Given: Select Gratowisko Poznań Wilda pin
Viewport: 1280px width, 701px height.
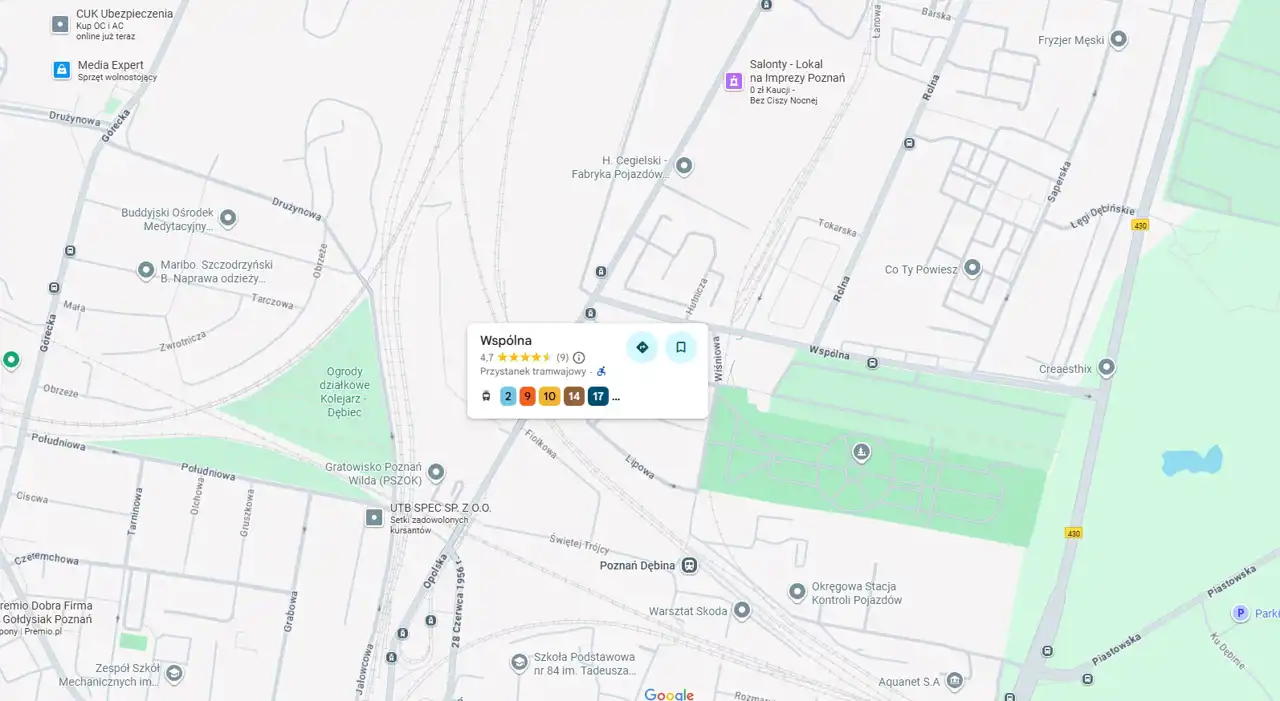Looking at the screenshot, I should click(436, 471).
